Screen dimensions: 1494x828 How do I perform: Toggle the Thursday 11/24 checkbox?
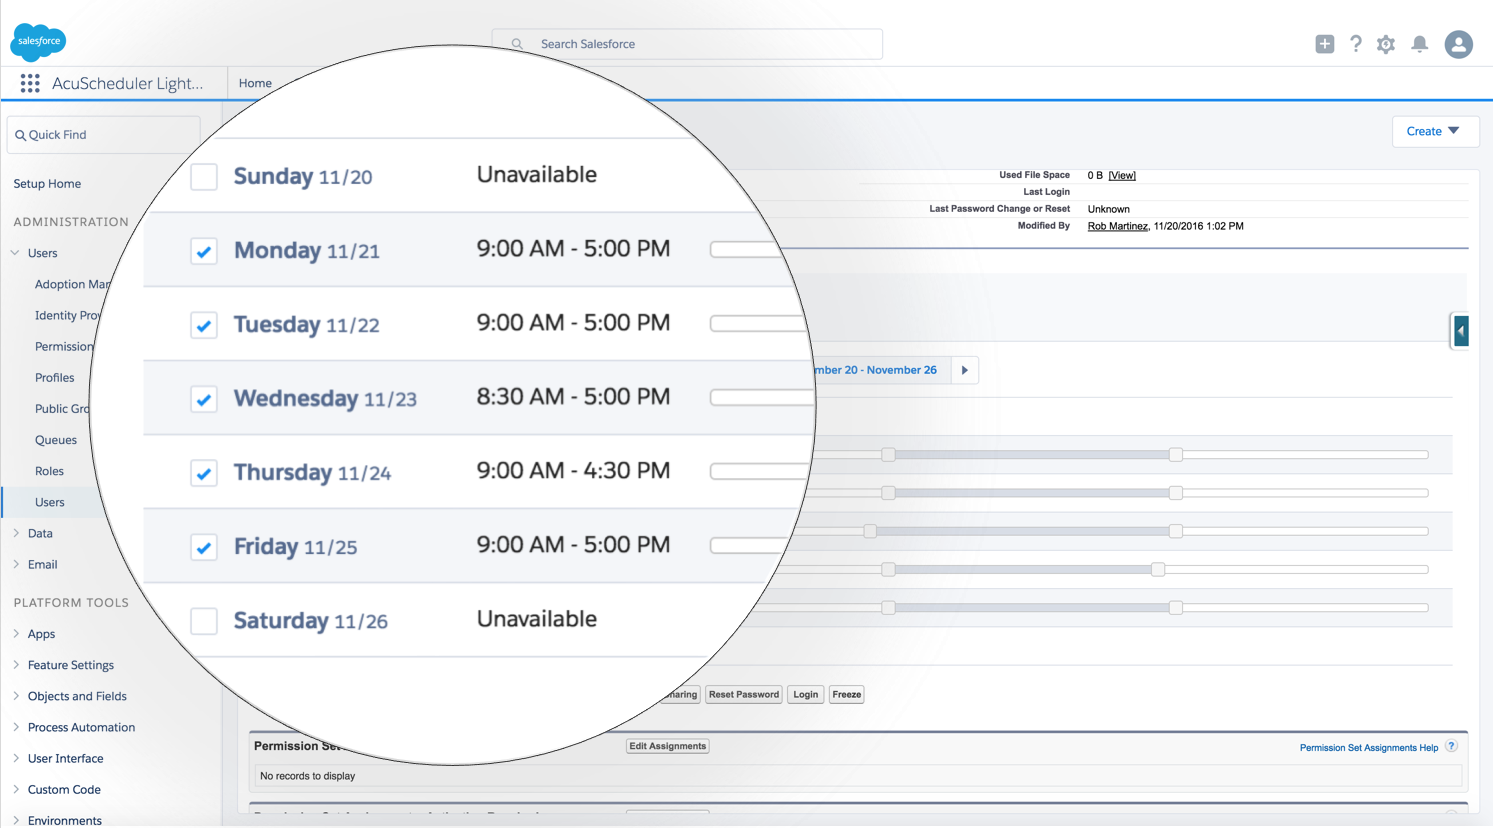point(204,473)
